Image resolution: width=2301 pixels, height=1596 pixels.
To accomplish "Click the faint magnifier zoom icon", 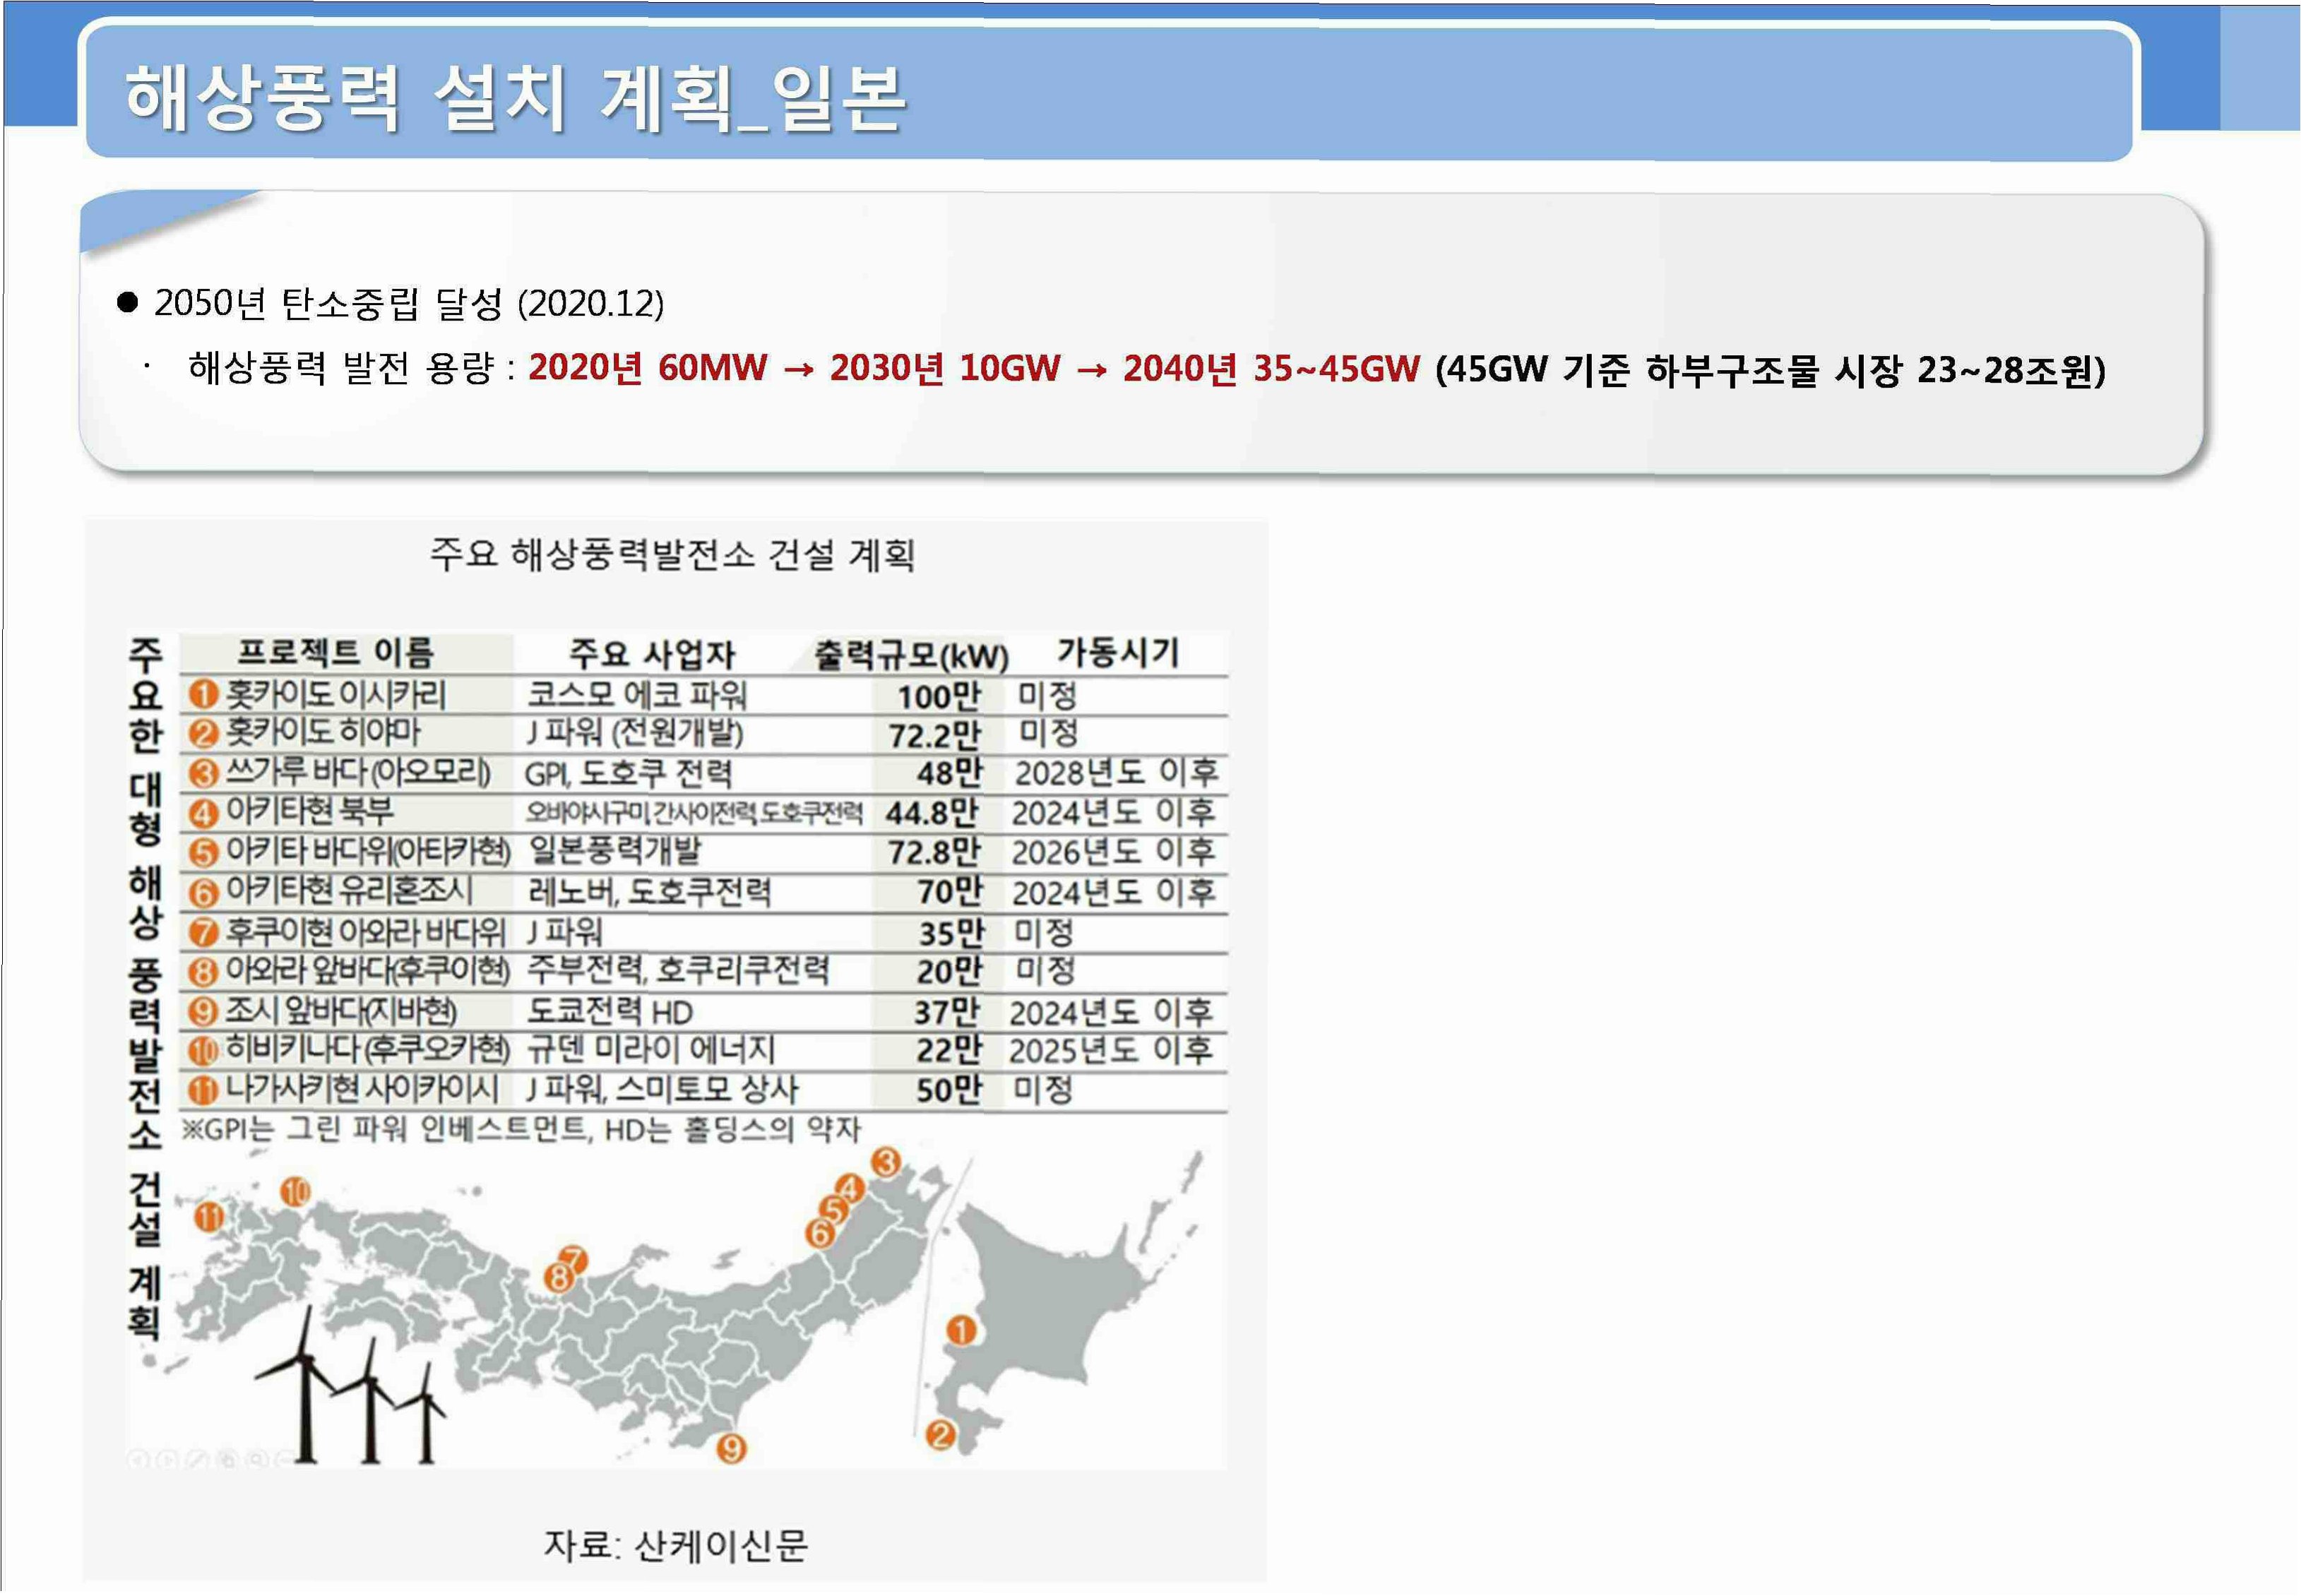I will pos(257,1460).
